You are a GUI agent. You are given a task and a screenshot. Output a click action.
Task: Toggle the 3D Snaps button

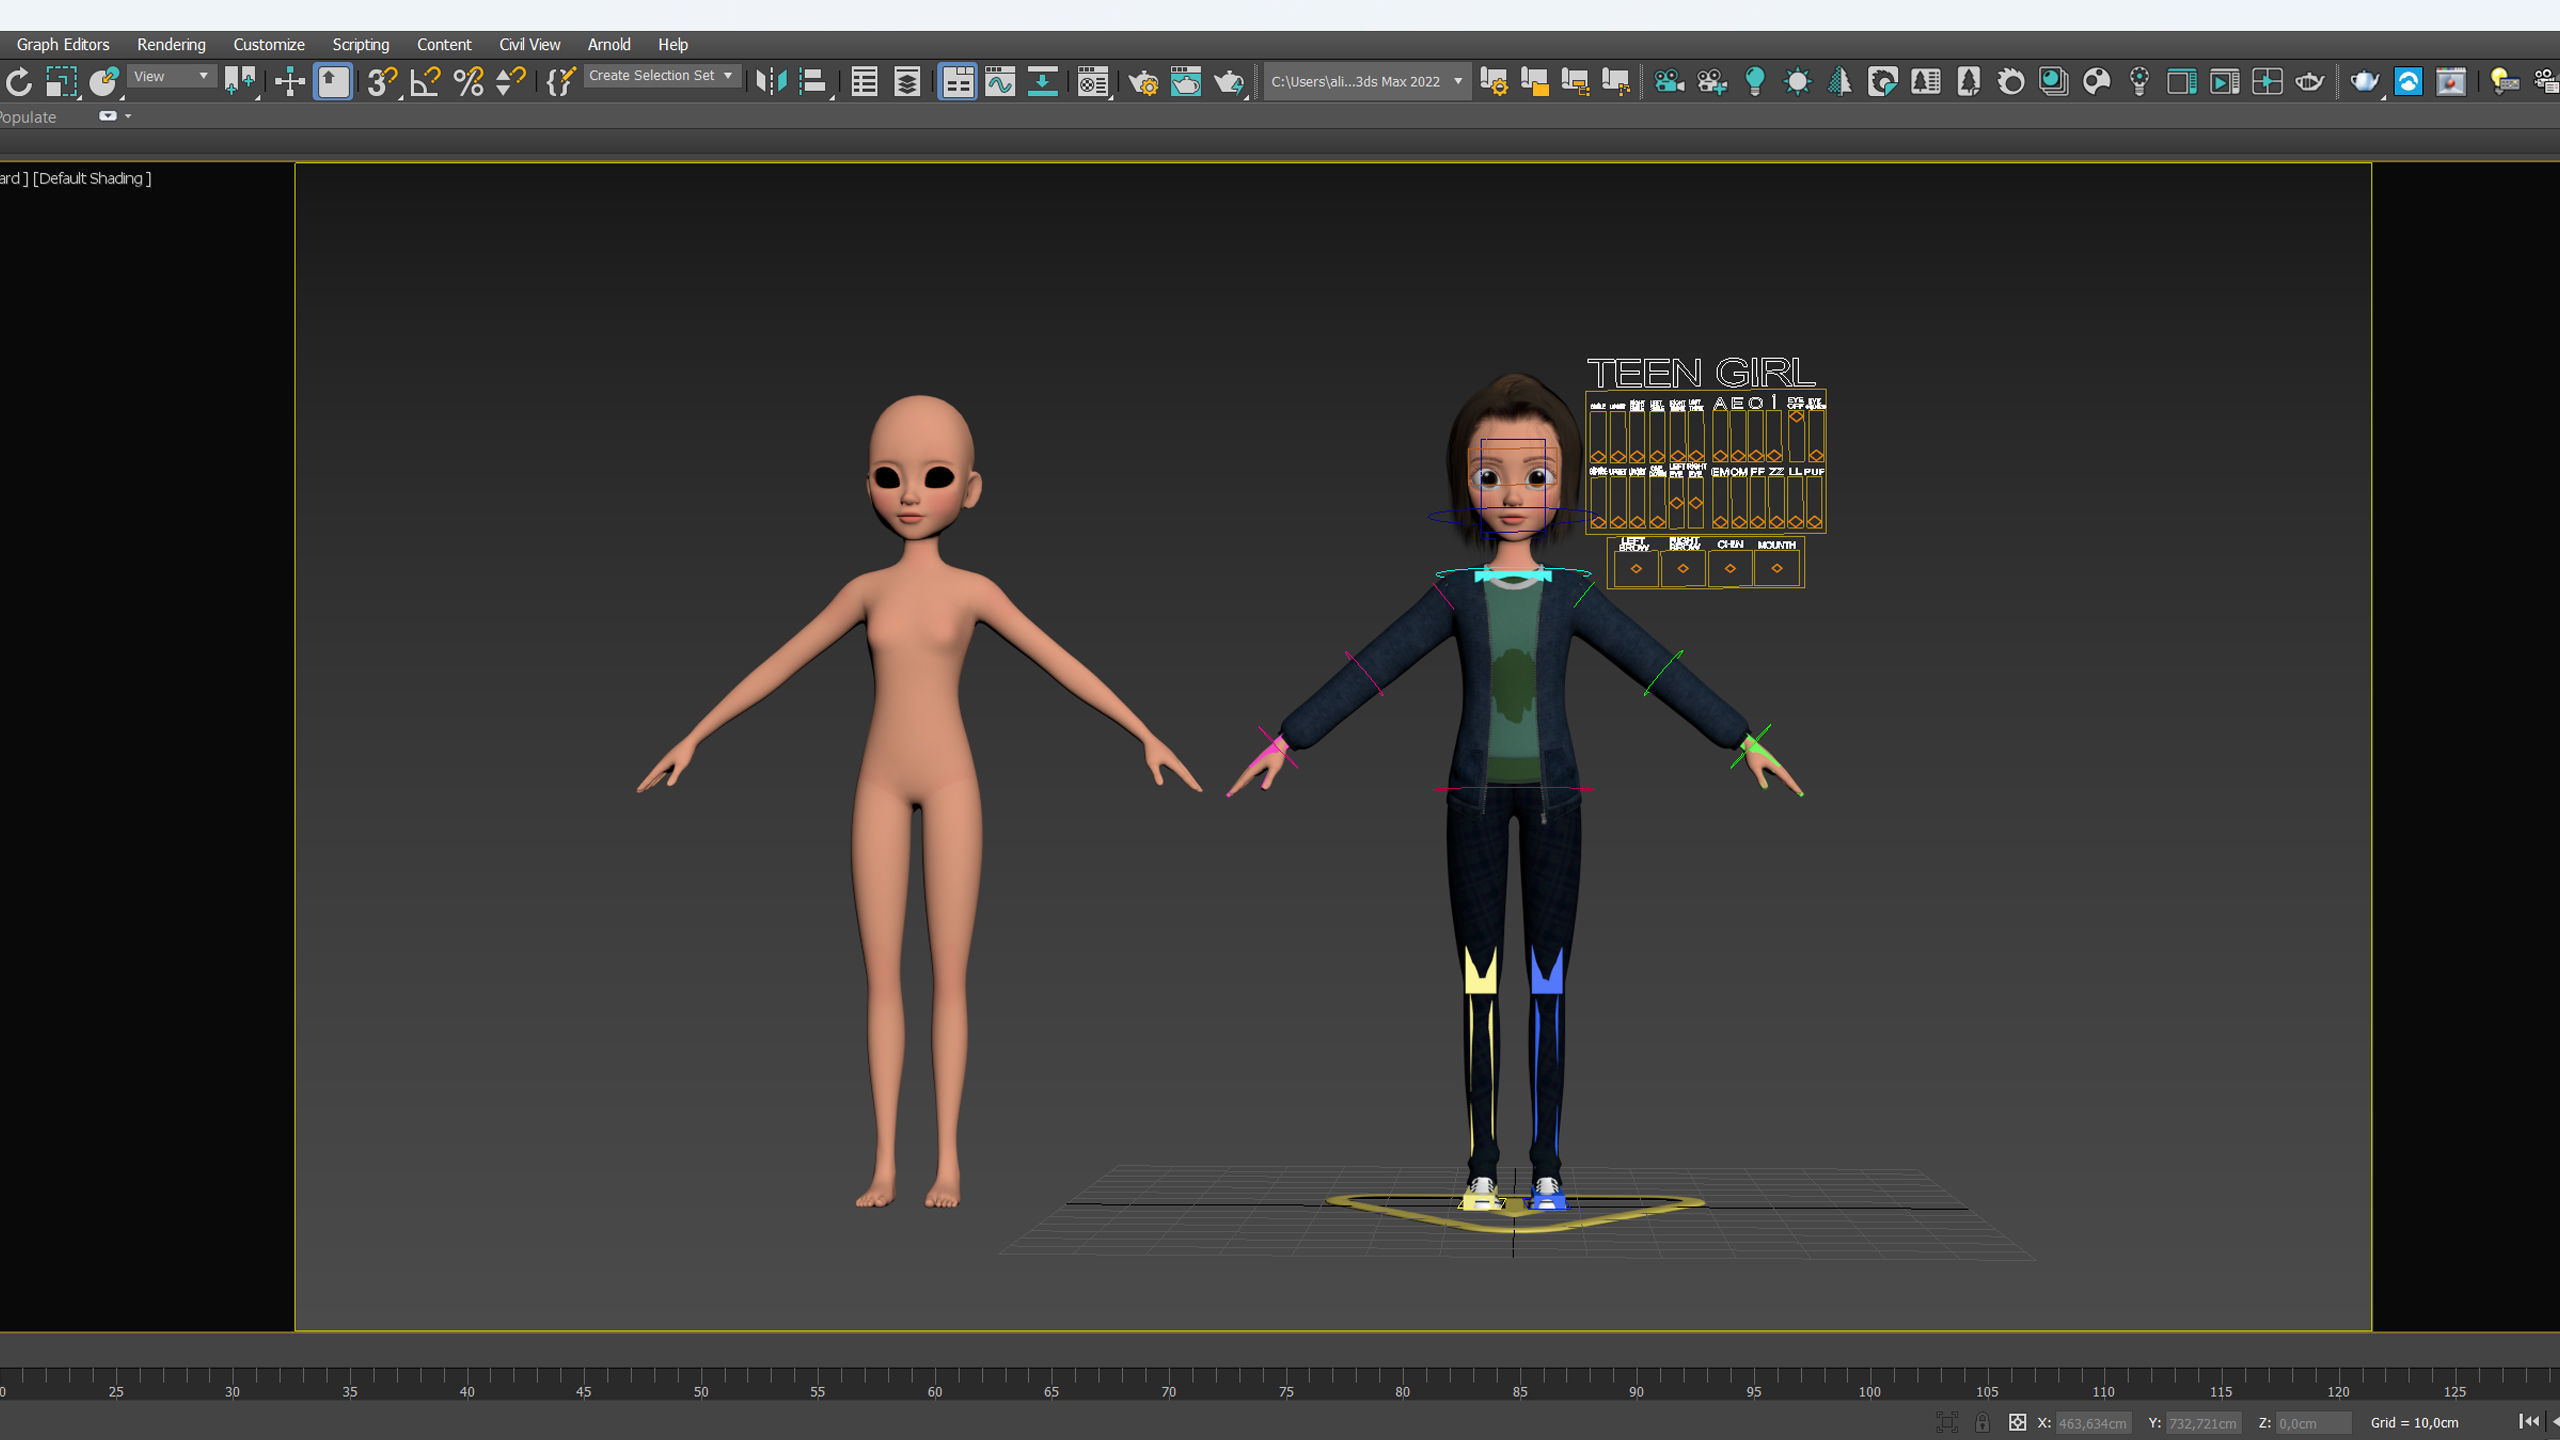pos(380,82)
